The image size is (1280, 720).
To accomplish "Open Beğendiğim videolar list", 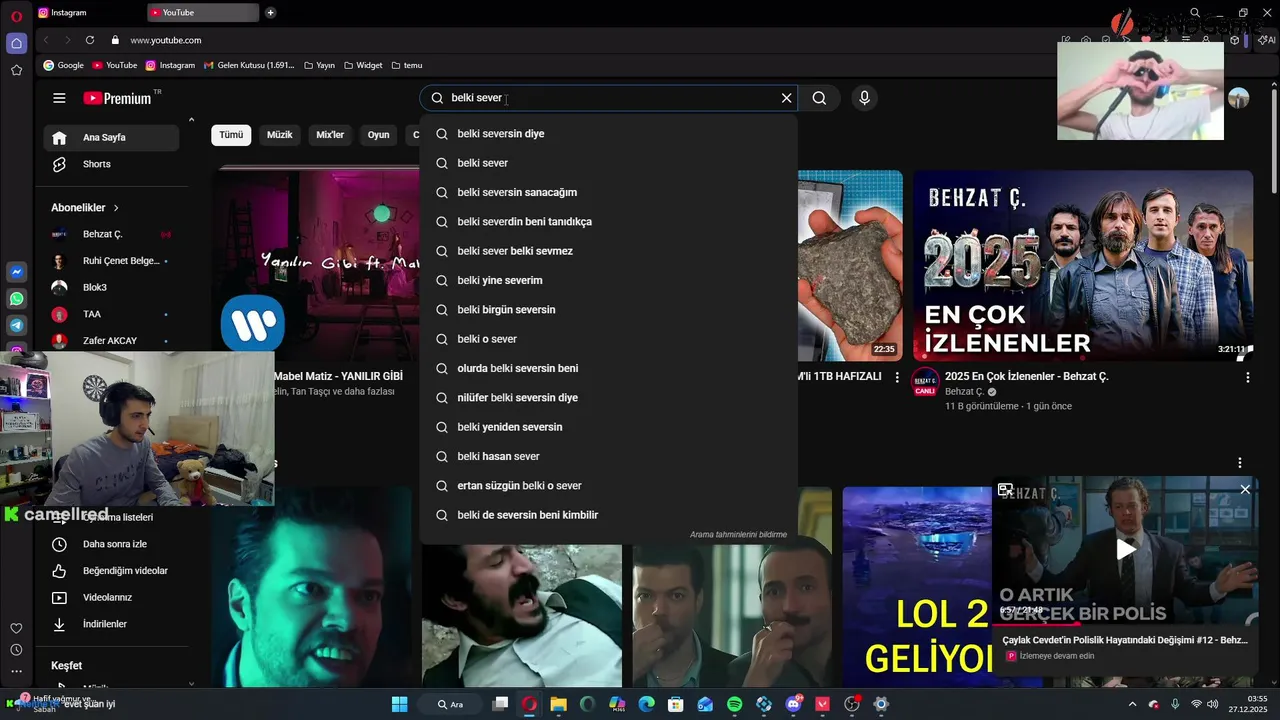I will coord(111,571).
